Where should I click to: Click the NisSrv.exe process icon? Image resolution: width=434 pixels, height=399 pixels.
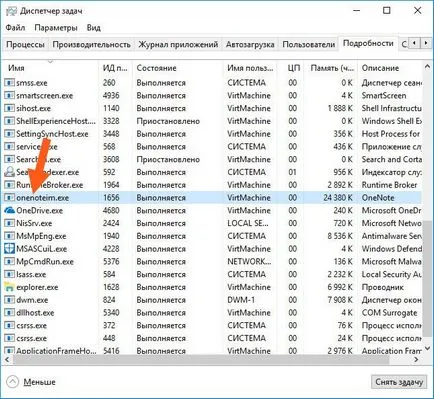pos(9,223)
